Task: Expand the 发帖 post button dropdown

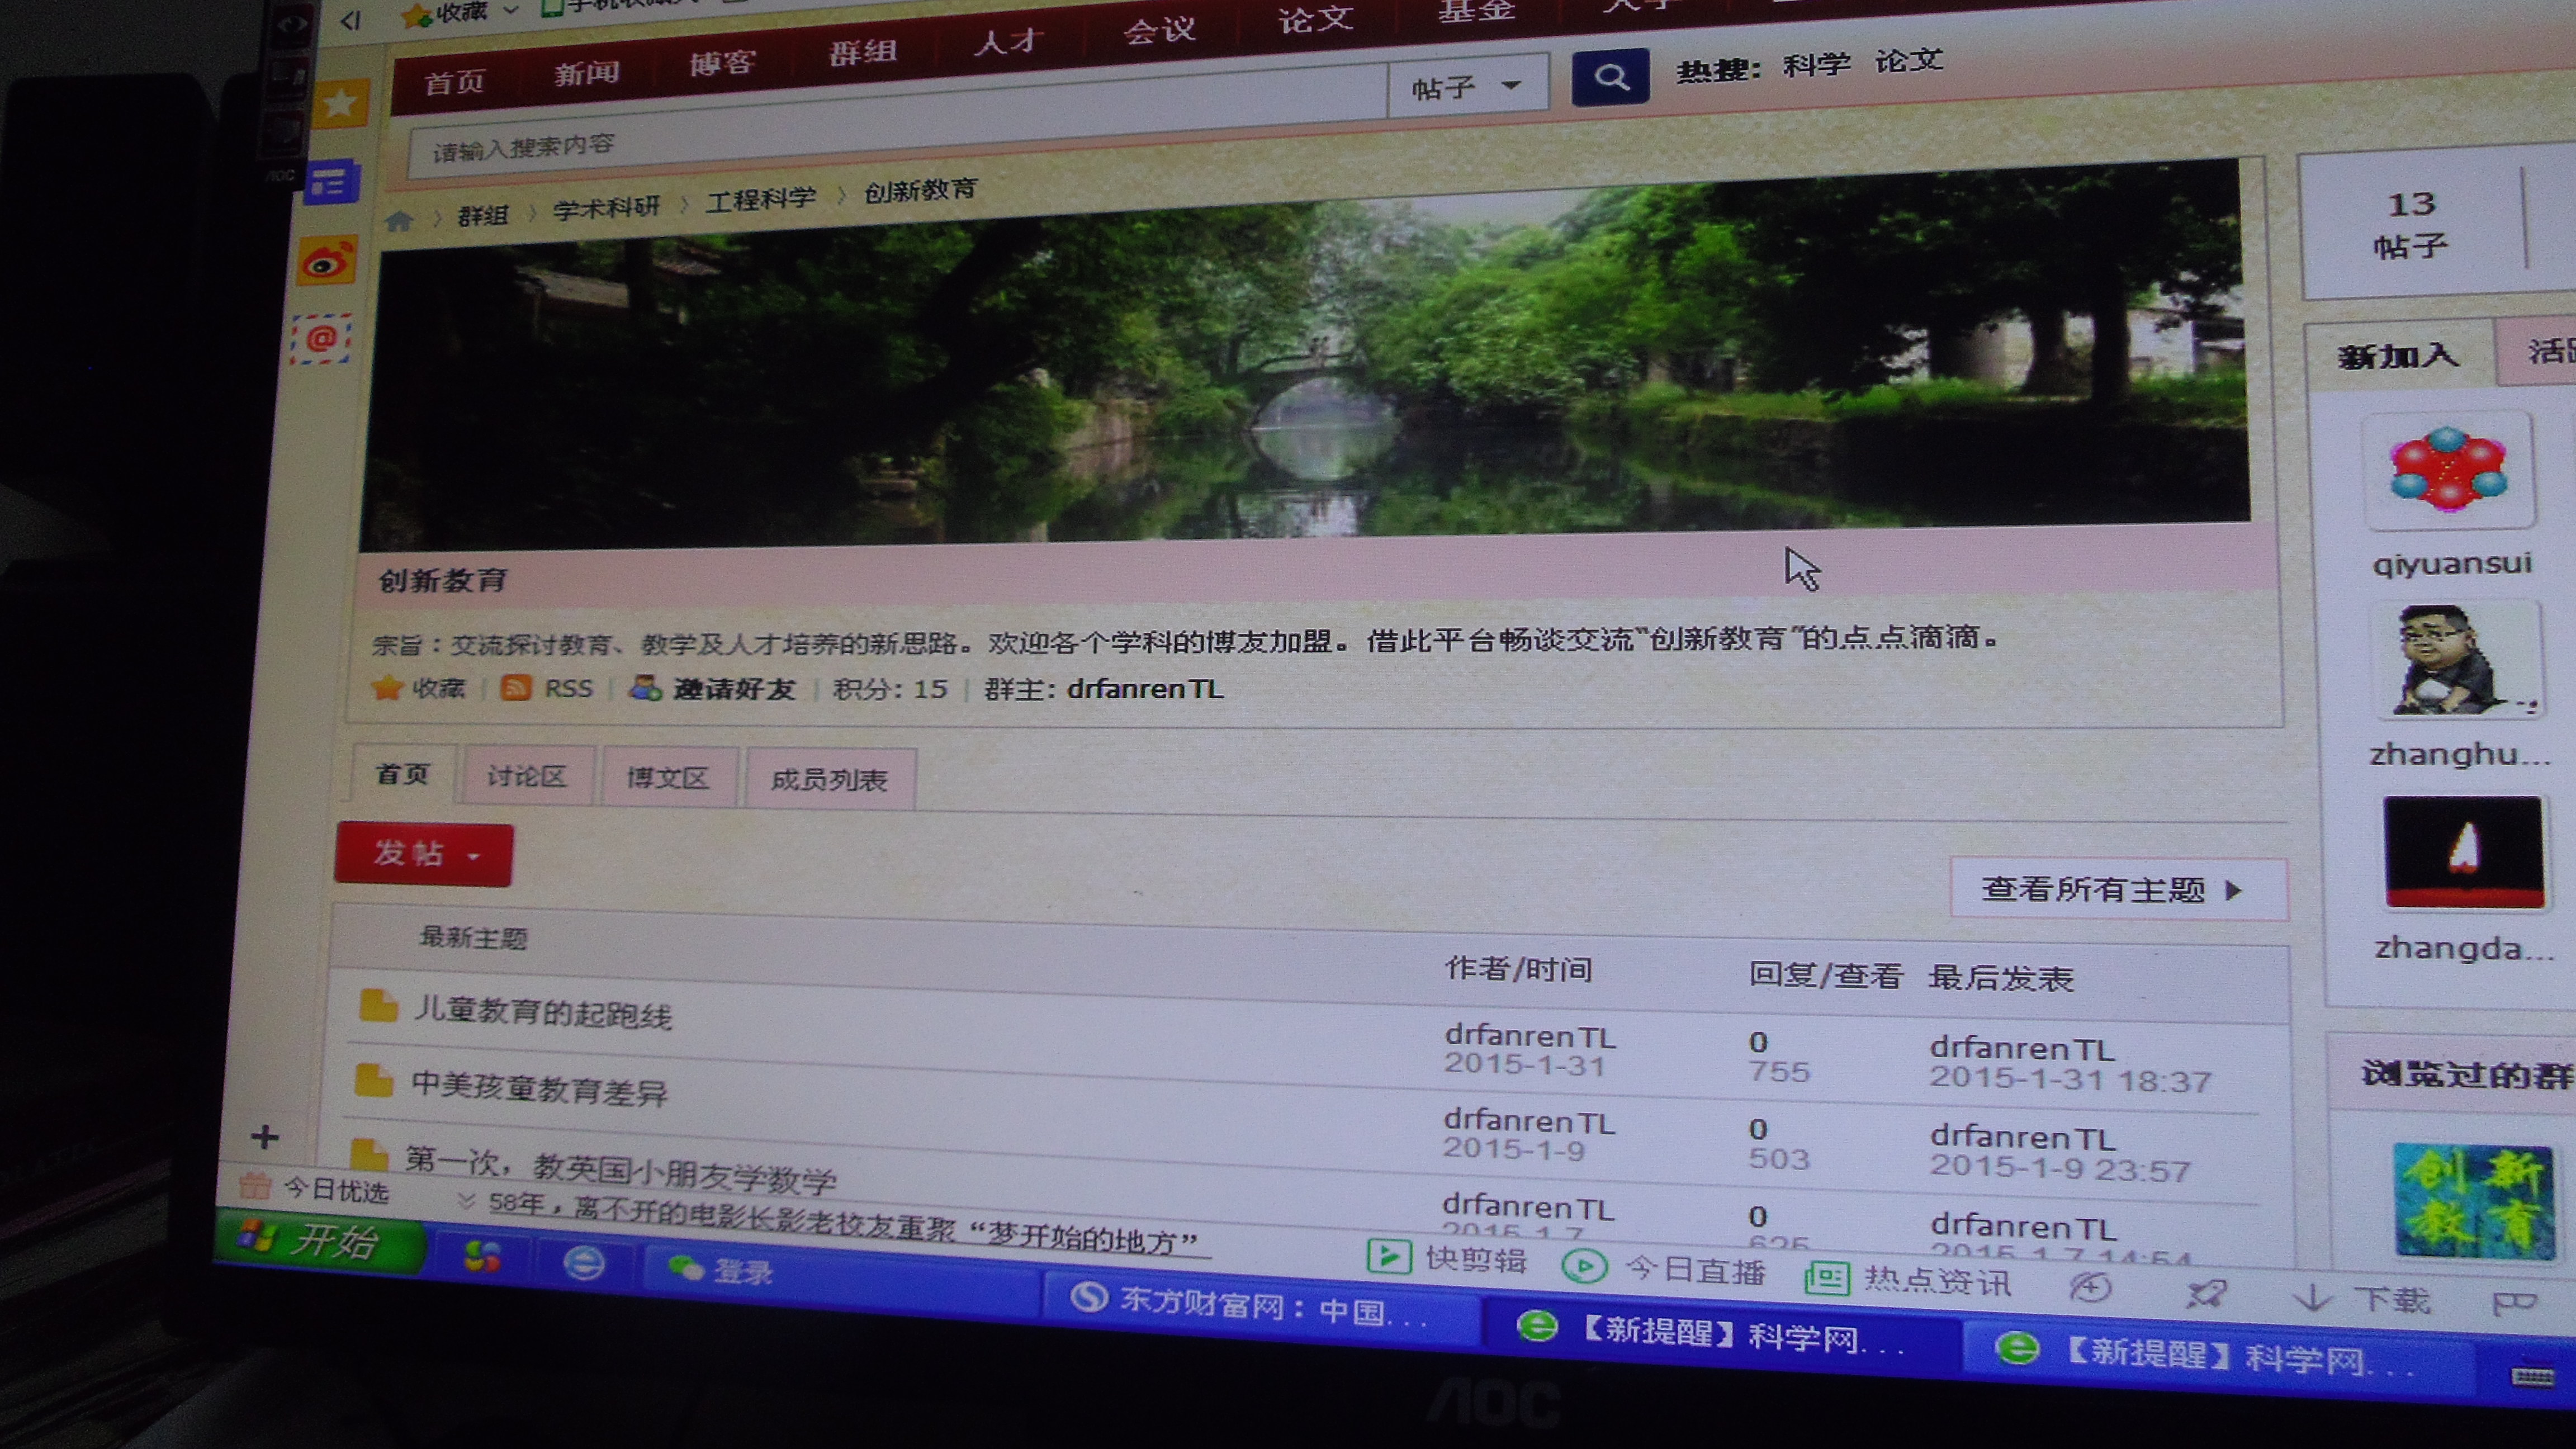Action: click(474, 856)
